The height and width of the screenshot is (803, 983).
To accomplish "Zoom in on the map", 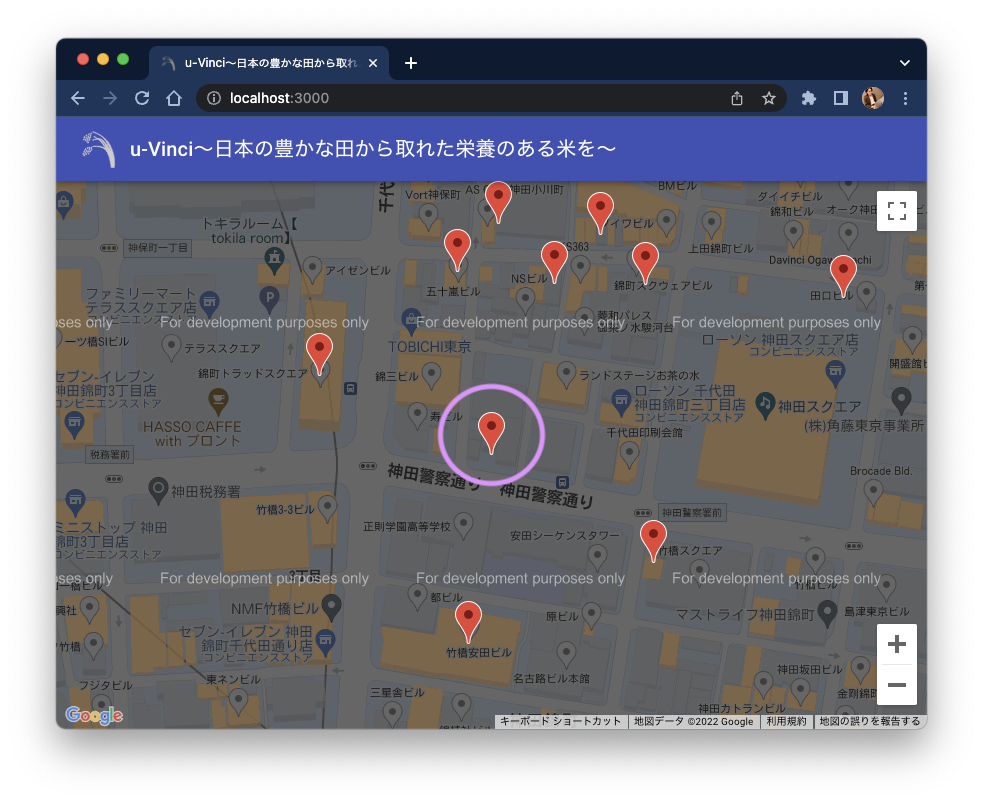I will pos(896,644).
